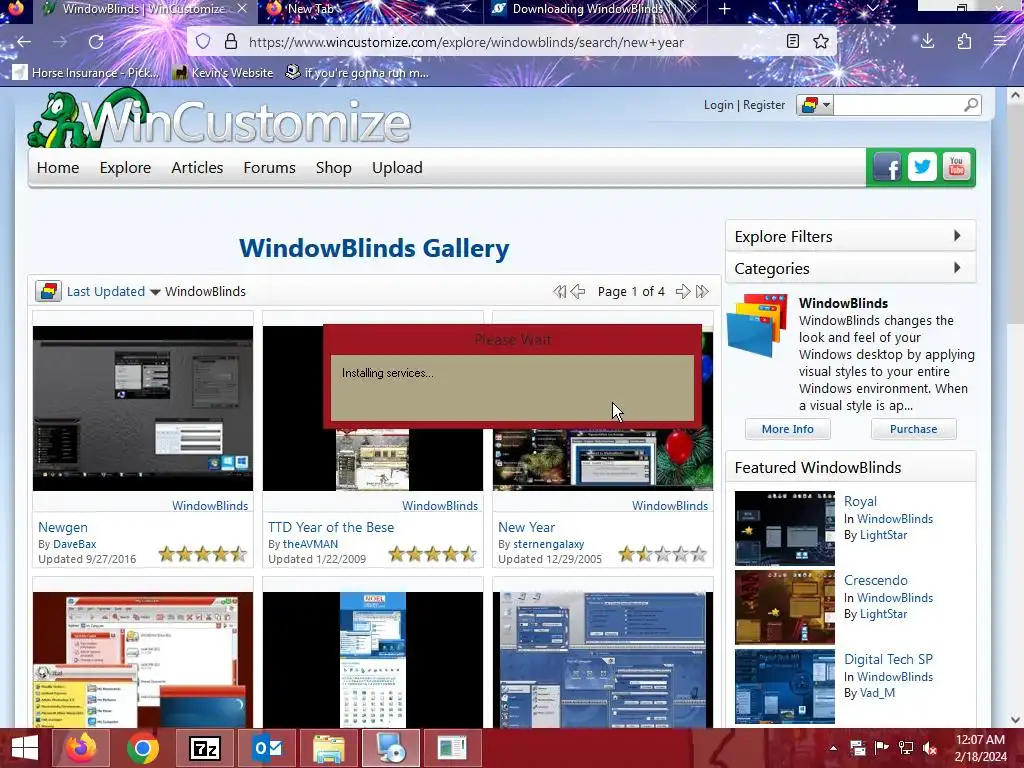
Task: Open the Forums menu item
Action: pyautogui.click(x=270, y=167)
